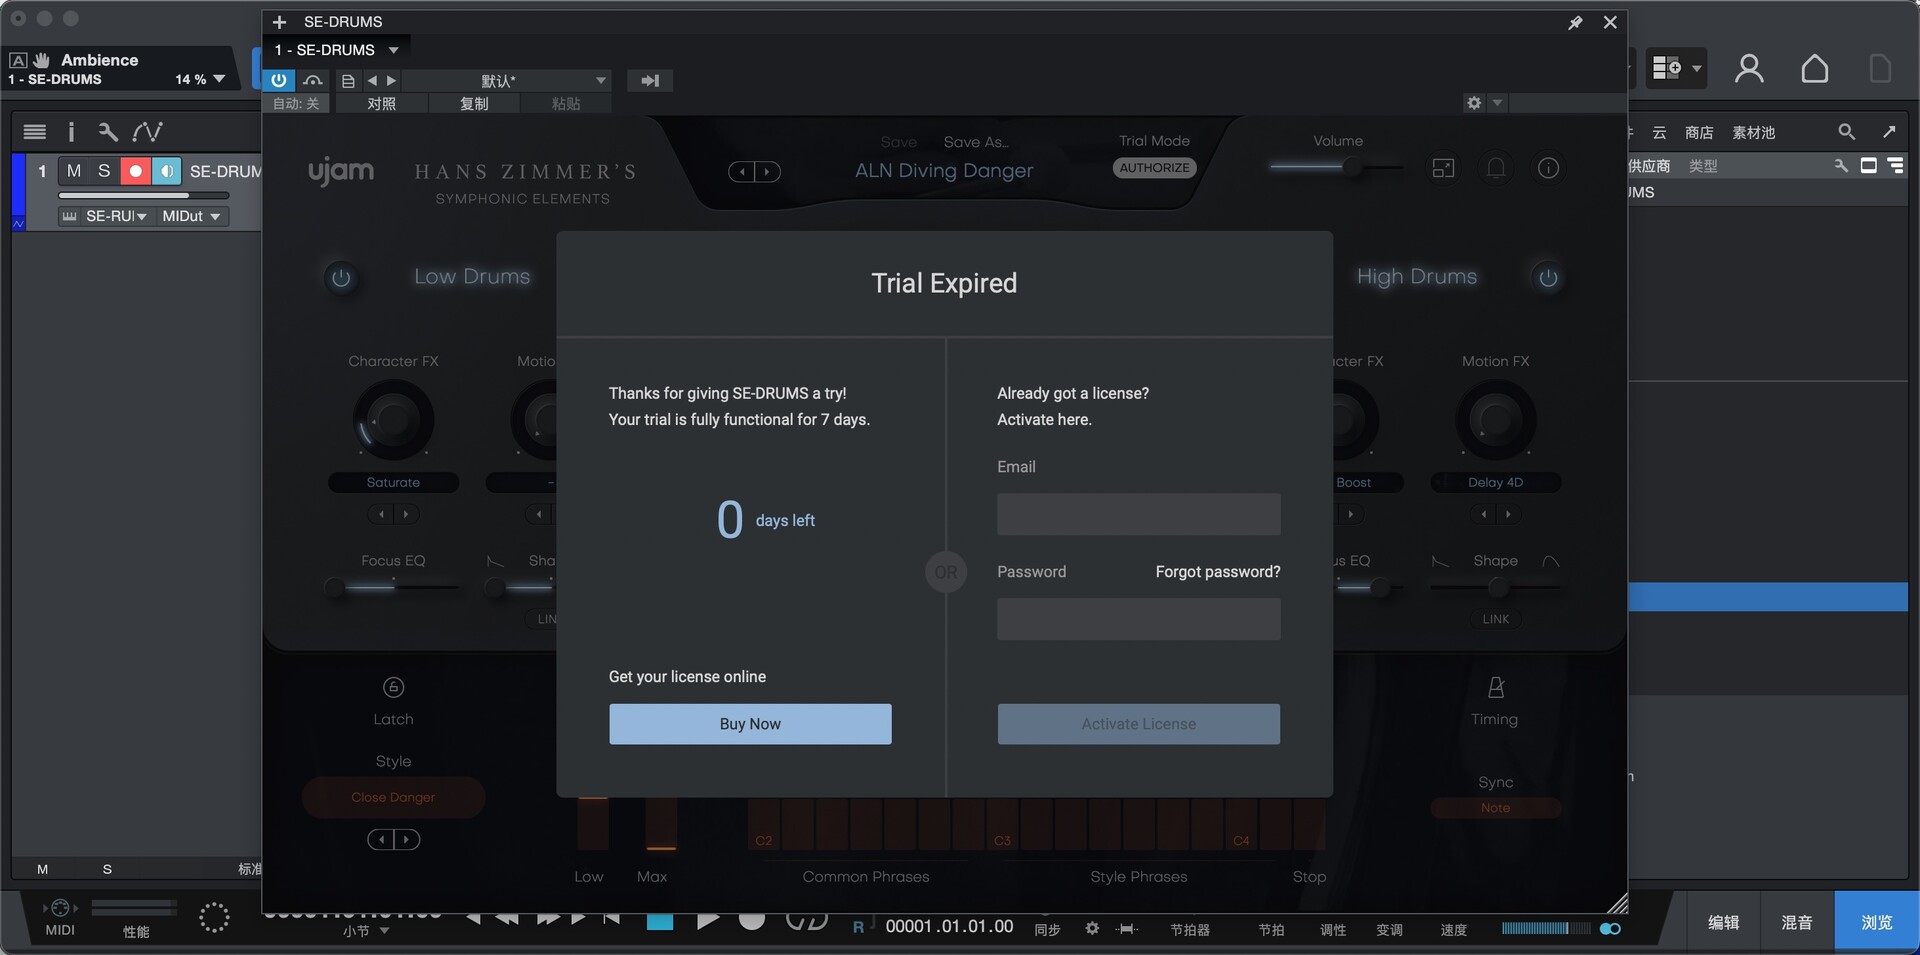Pin the SE-DRUMS plugin window
The image size is (1920, 955).
[1575, 22]
